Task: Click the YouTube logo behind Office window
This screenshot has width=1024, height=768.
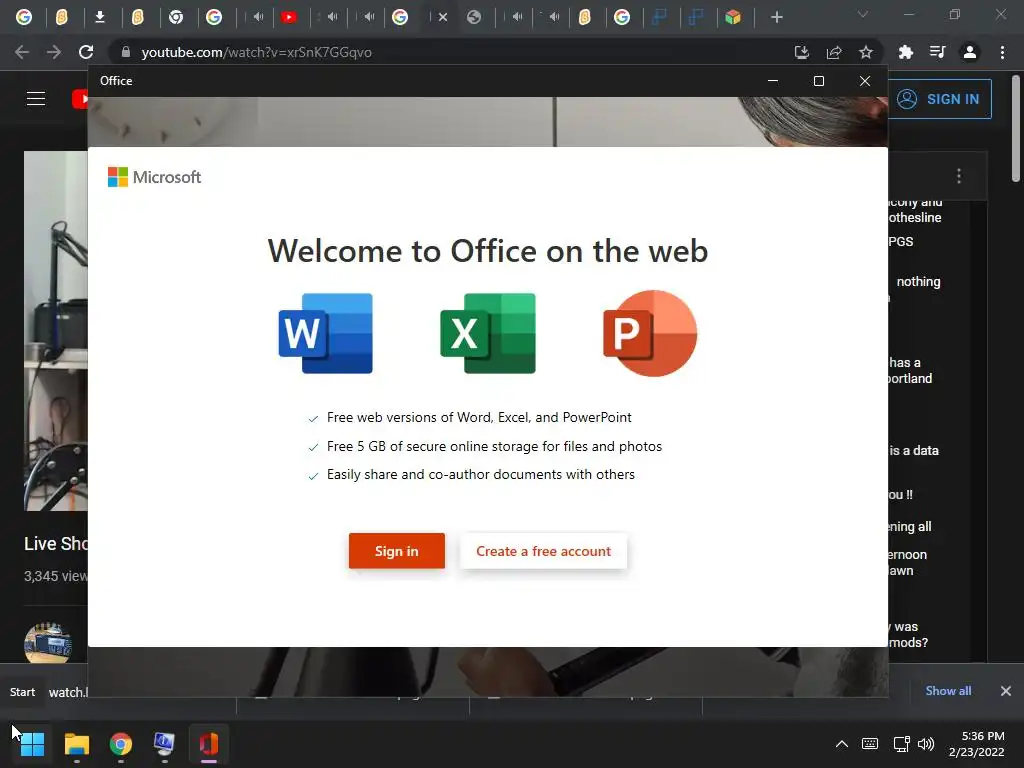Action: [x=80, y=99]
